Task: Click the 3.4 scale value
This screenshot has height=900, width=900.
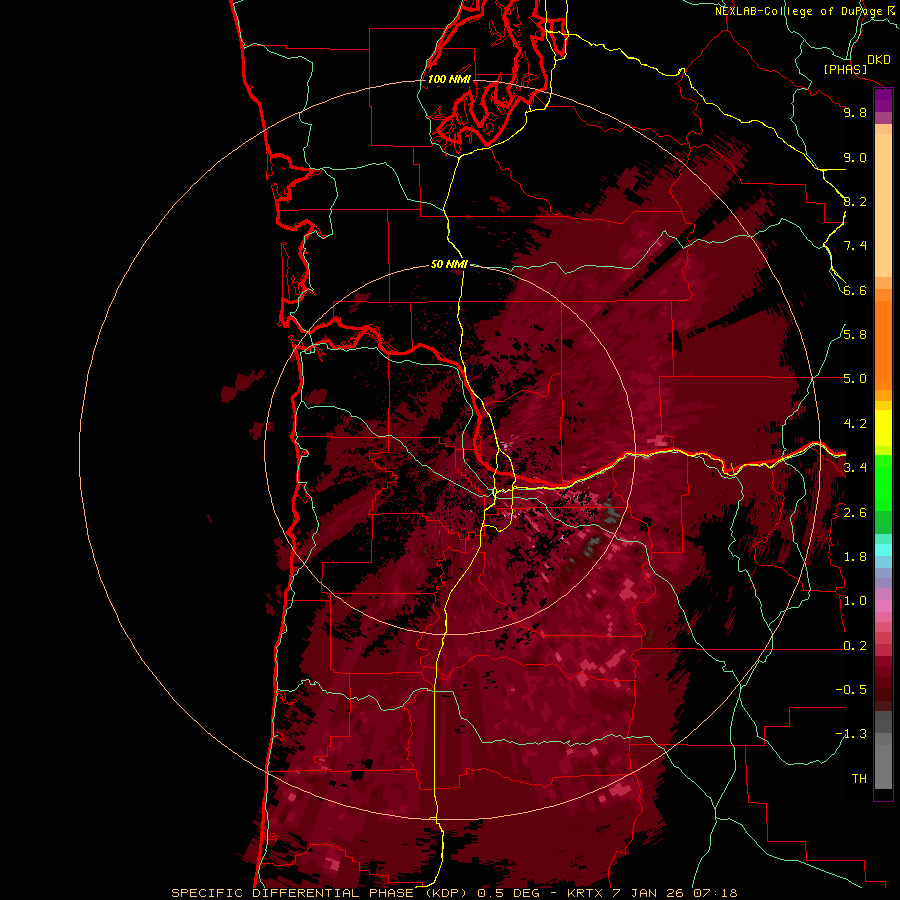Action: pyautogui.click(x=855, y=468)
